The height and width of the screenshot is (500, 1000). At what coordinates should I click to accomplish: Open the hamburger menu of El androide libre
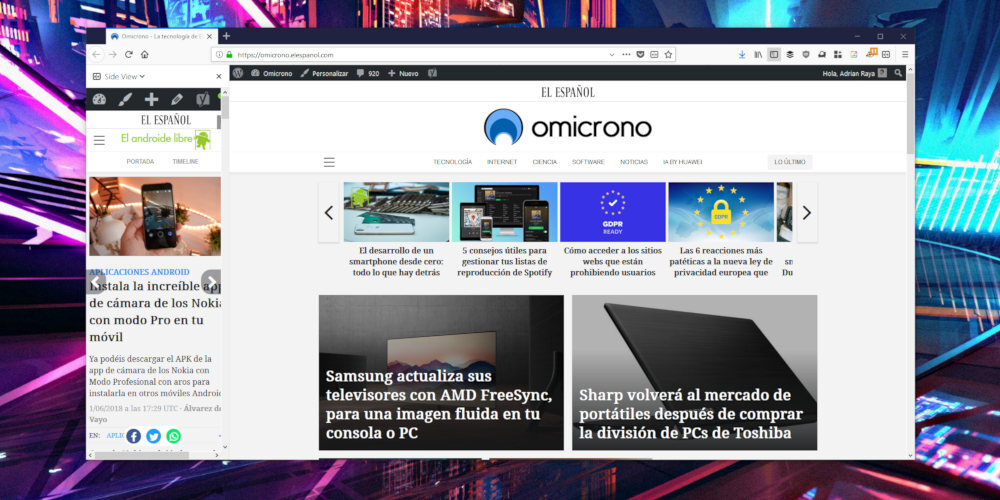pos(99,140)
